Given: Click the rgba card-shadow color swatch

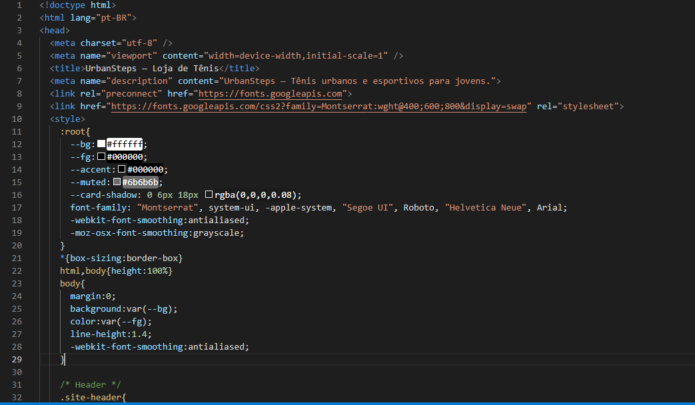Looking at the screenshot, I should coord(208,195).
